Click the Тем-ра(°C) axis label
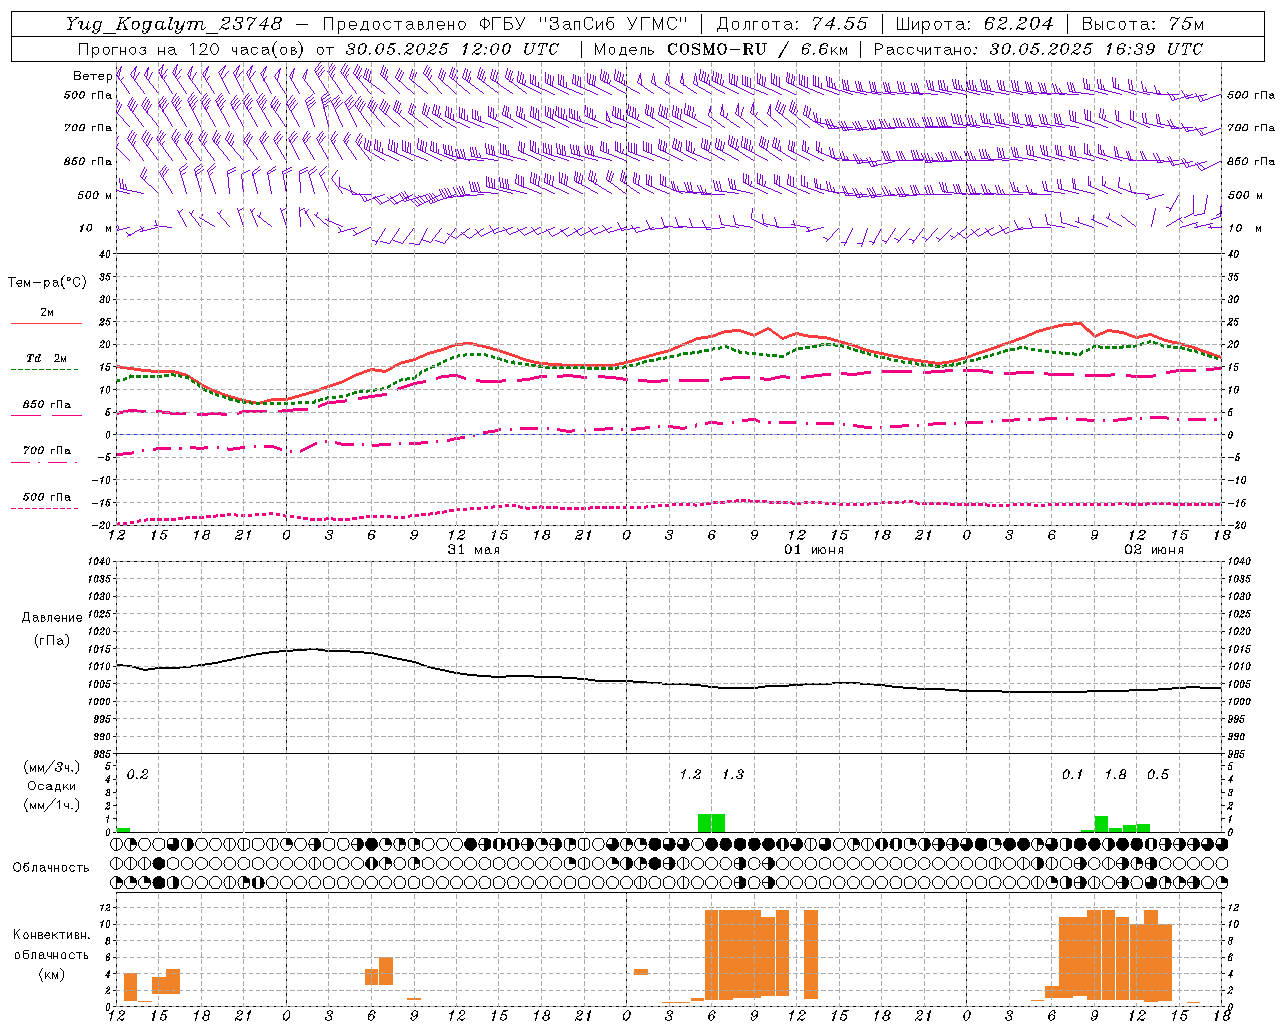This screenshot has height=1024, width=1280. (x=47, y=283)
